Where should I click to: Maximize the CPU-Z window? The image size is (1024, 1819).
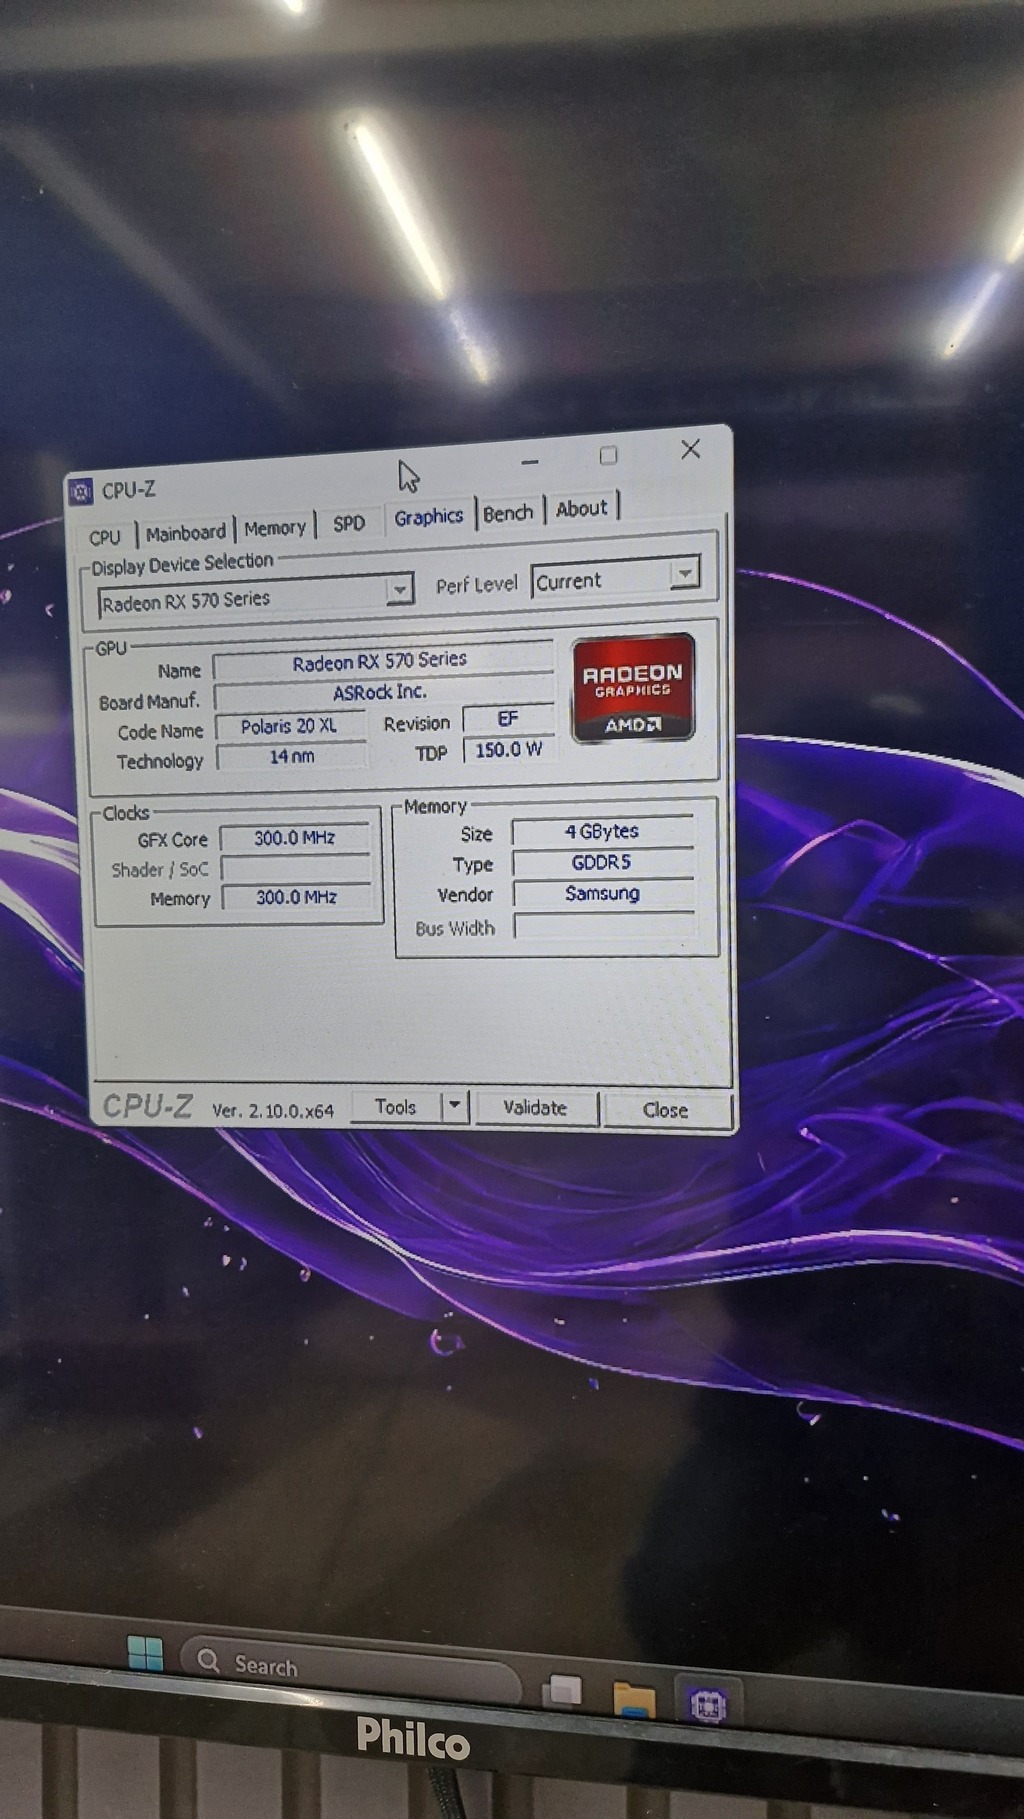608,456
